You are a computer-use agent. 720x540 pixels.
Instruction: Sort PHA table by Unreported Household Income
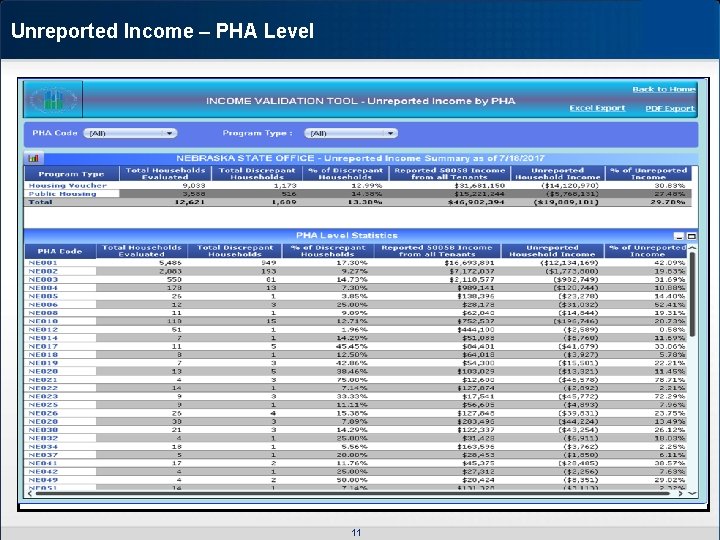point(552,251)
